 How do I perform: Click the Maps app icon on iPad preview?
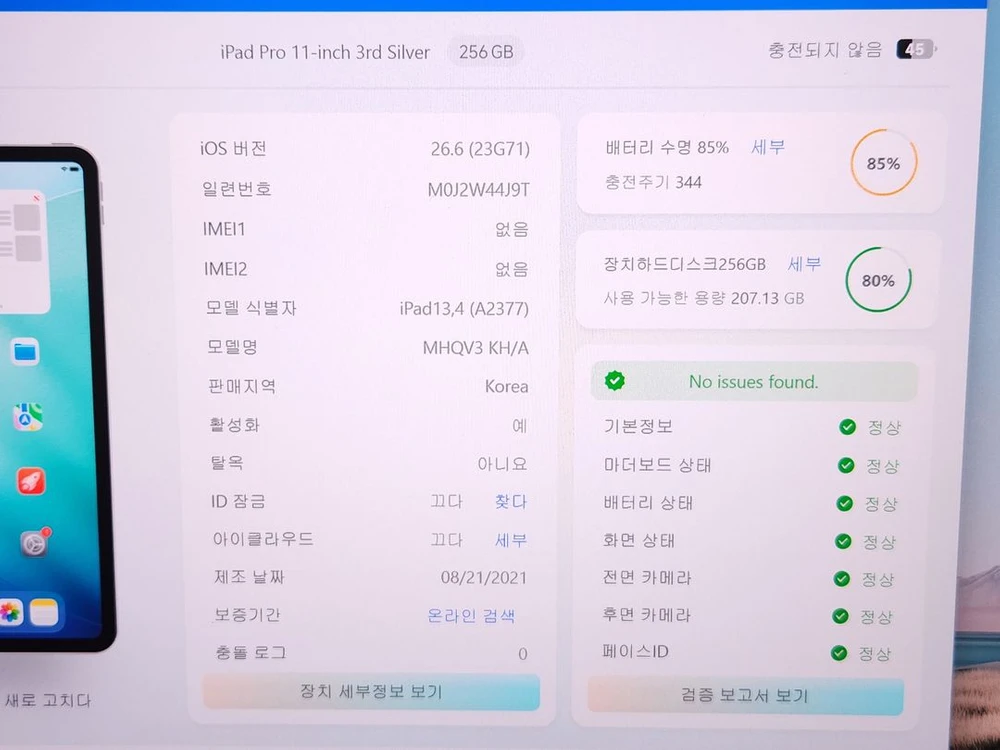coord(28,417)
